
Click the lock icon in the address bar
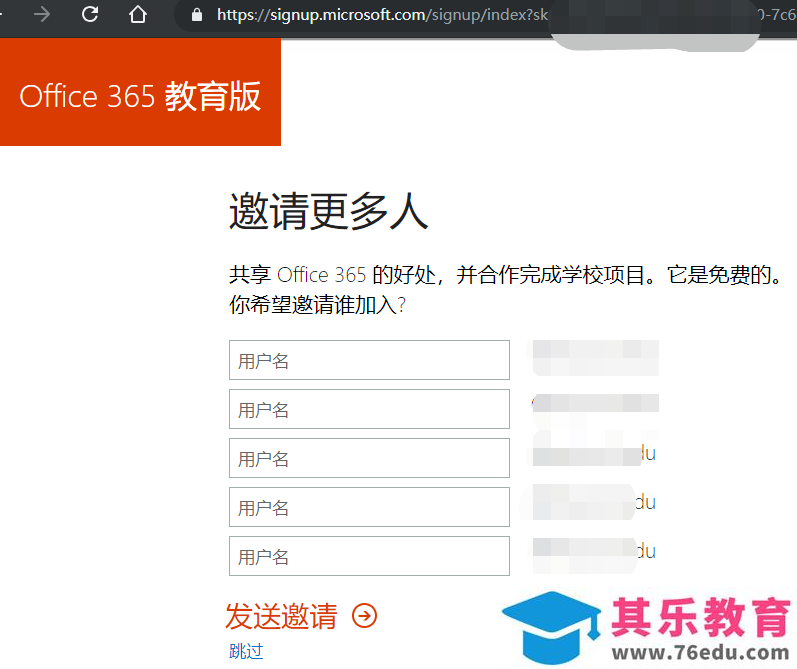point(197,15)
